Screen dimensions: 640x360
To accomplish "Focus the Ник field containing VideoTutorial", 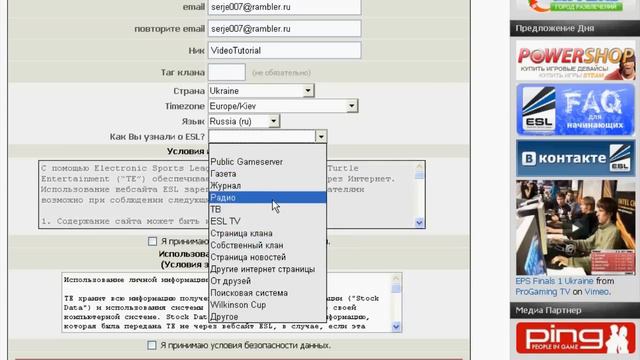I will point(284,51).
